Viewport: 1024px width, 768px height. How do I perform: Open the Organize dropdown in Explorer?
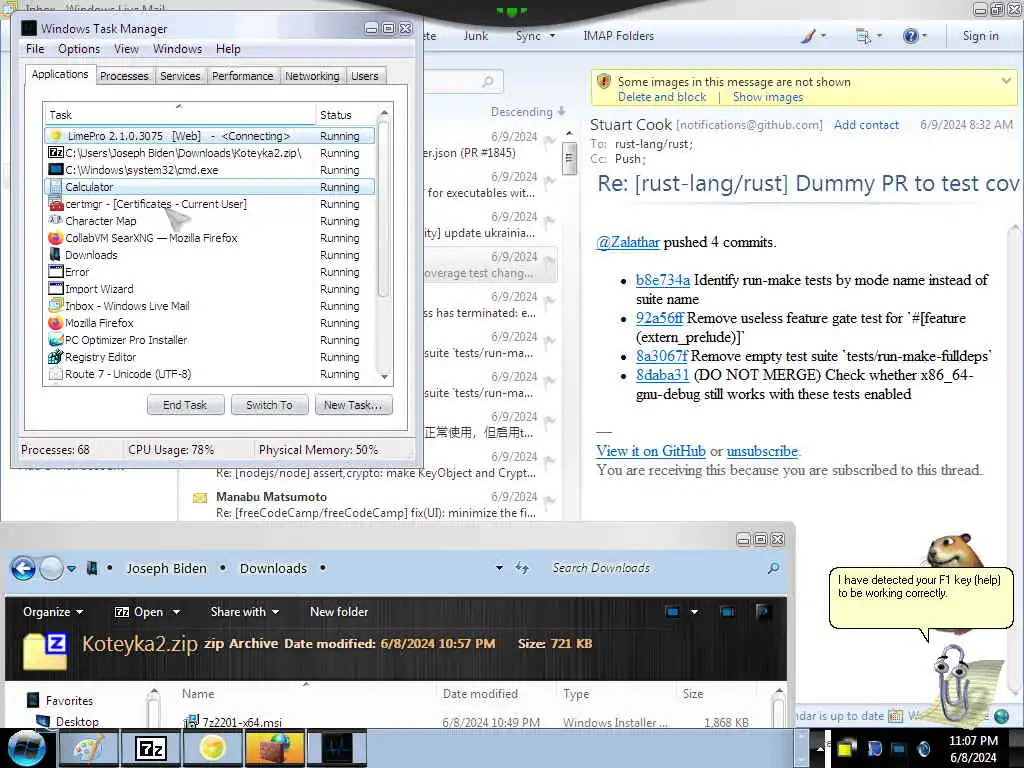click(53, 612)
